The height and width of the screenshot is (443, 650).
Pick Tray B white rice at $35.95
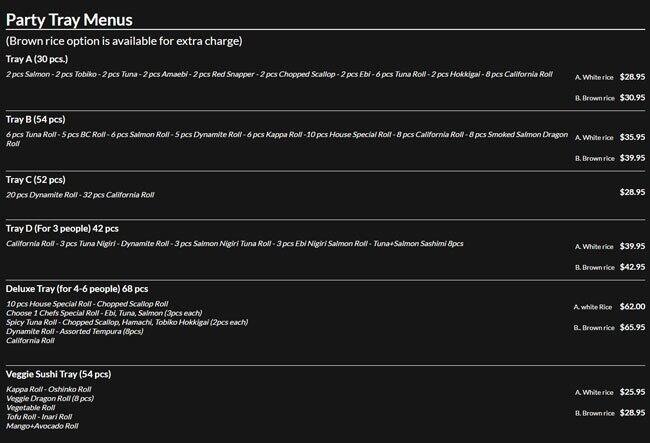click(x=632, y=137)
